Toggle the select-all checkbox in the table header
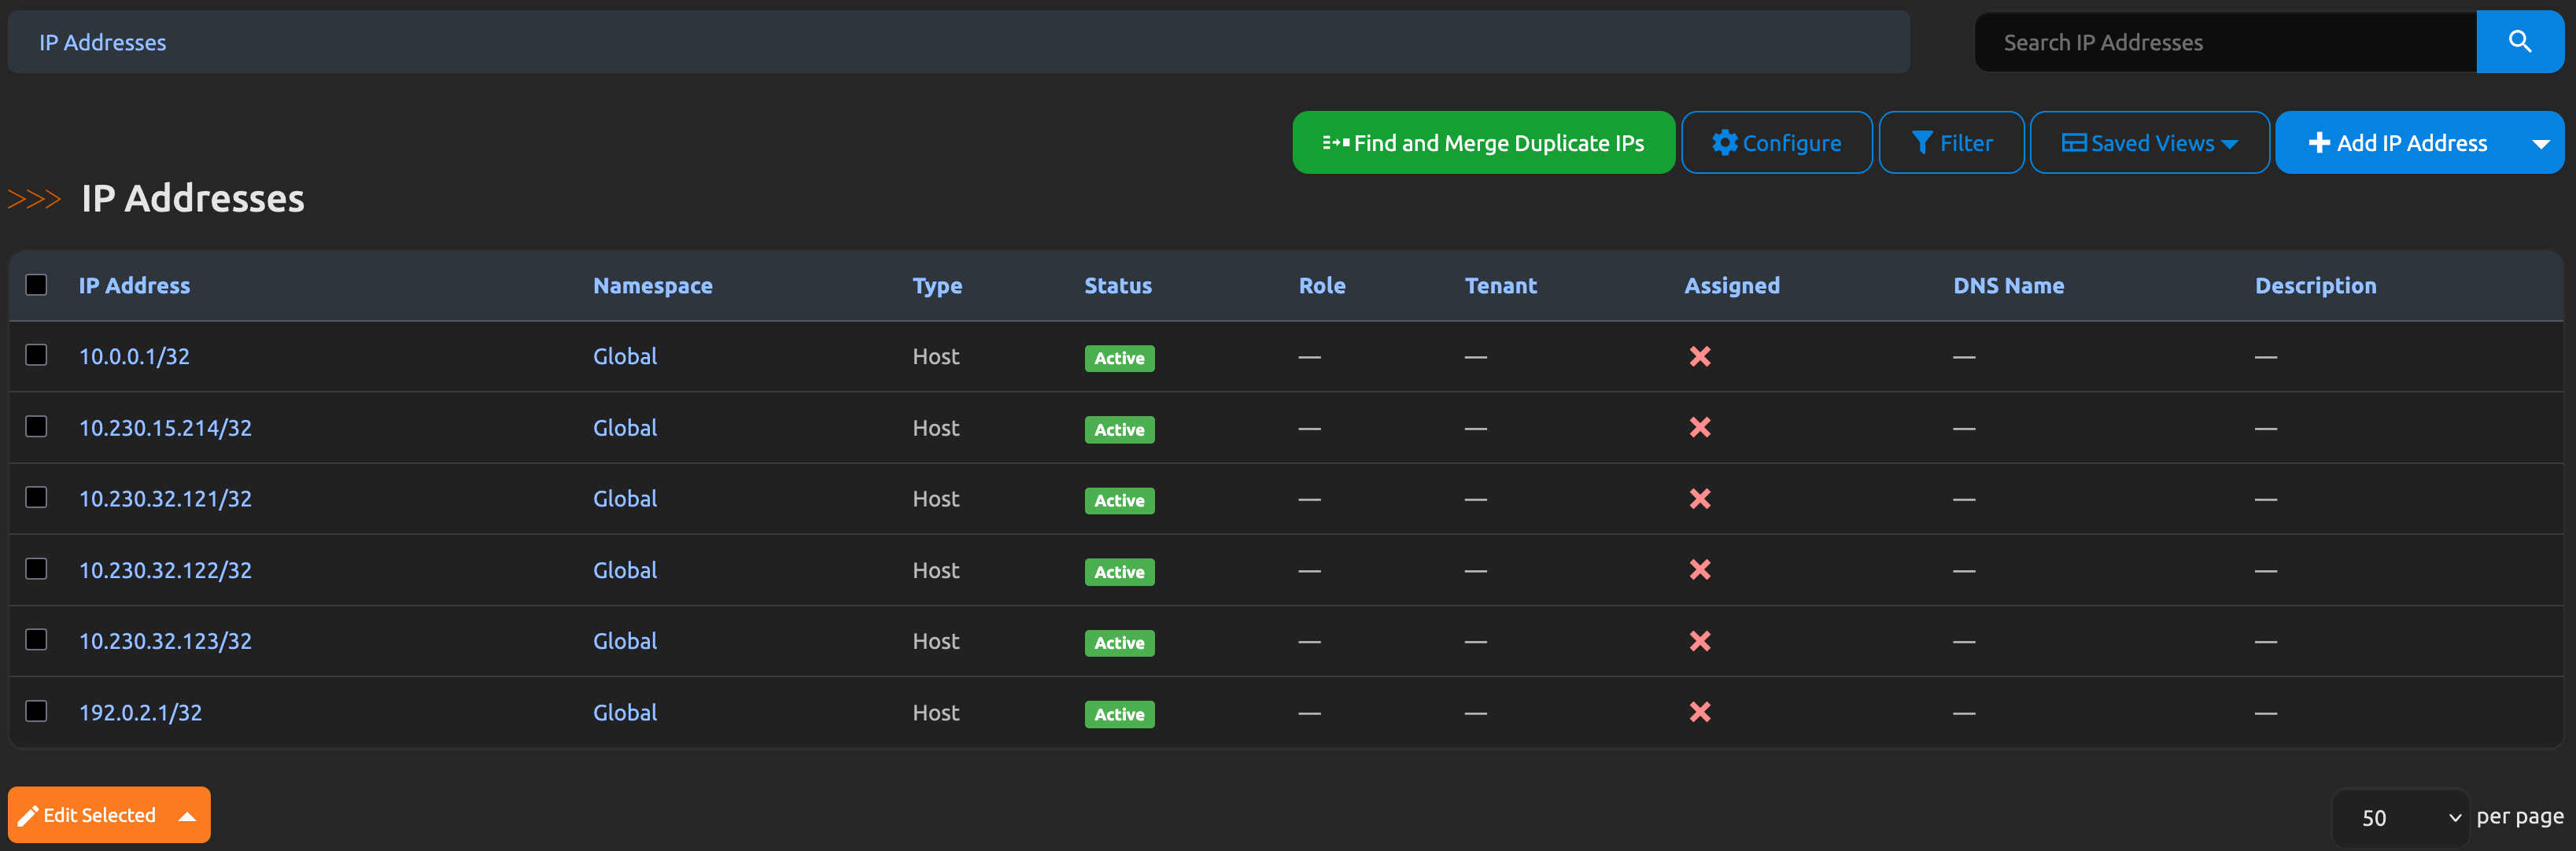 click(36, 285)
